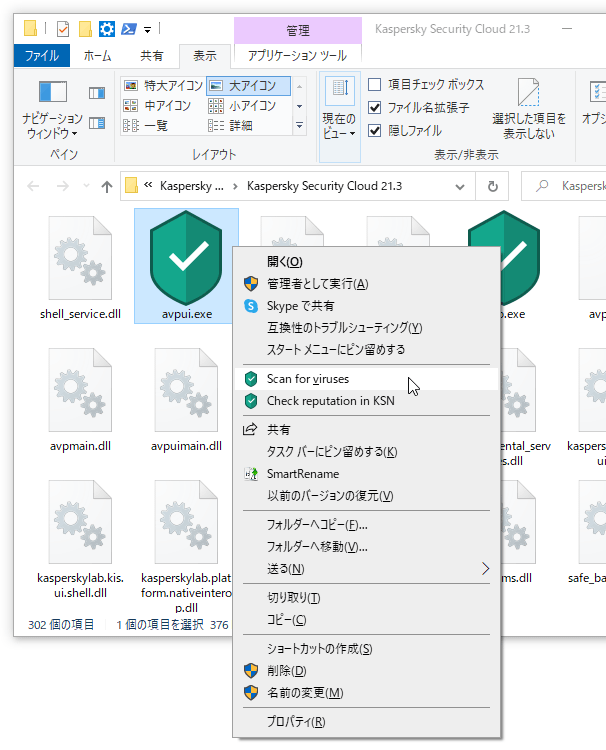Screen dimensions: 606x750
Task: Click the settings gear icon in the title bar
Action: tap(107, 29)
